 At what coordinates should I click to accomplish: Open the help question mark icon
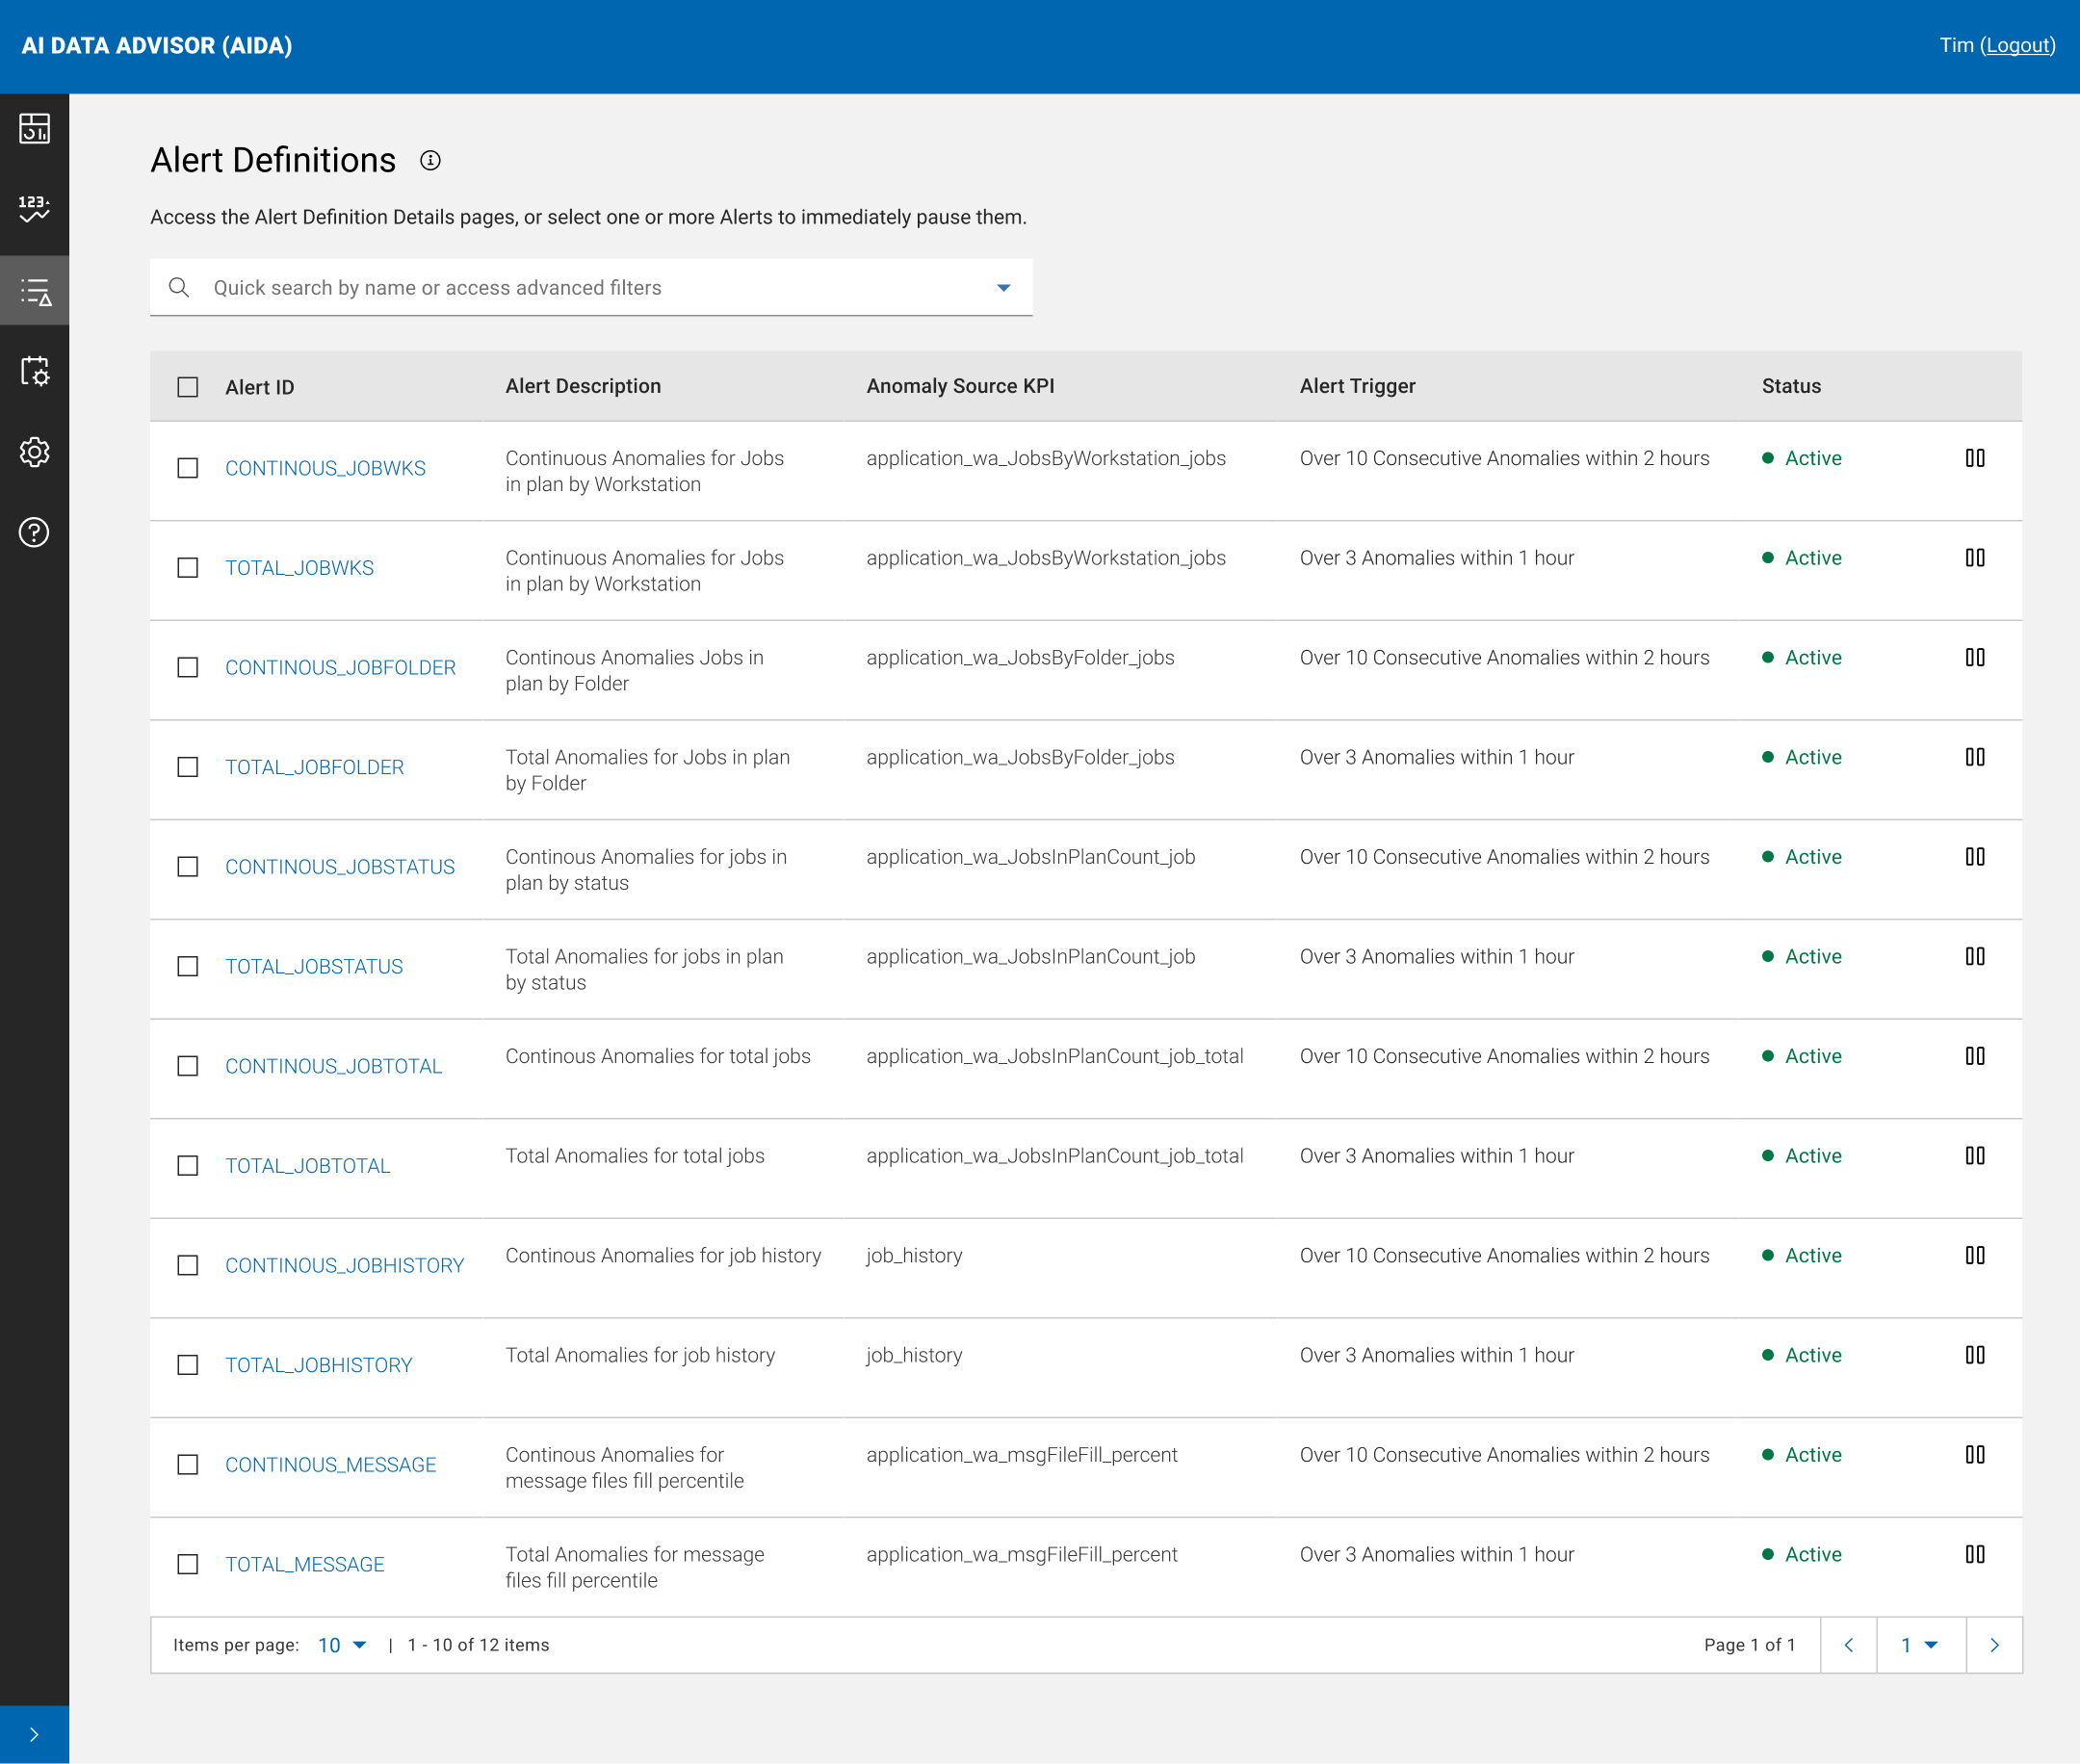34,532
